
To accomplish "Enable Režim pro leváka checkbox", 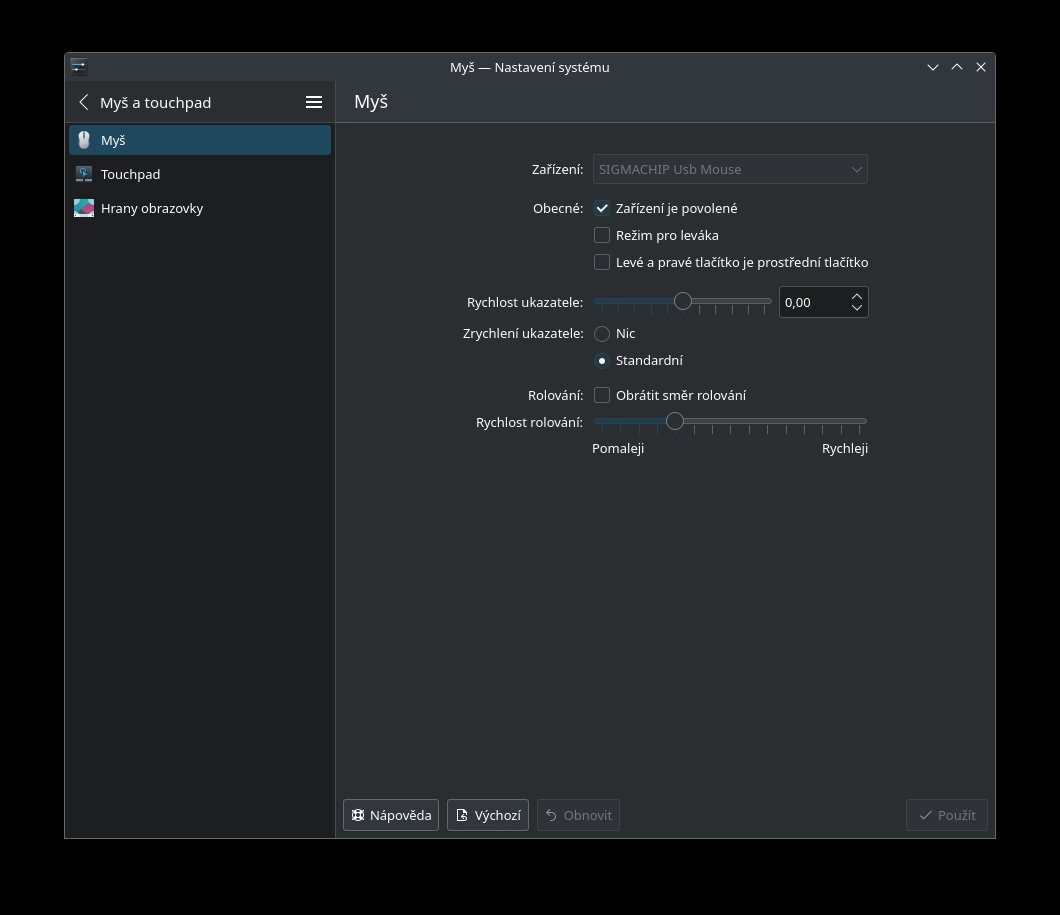I will pos(602,235).
